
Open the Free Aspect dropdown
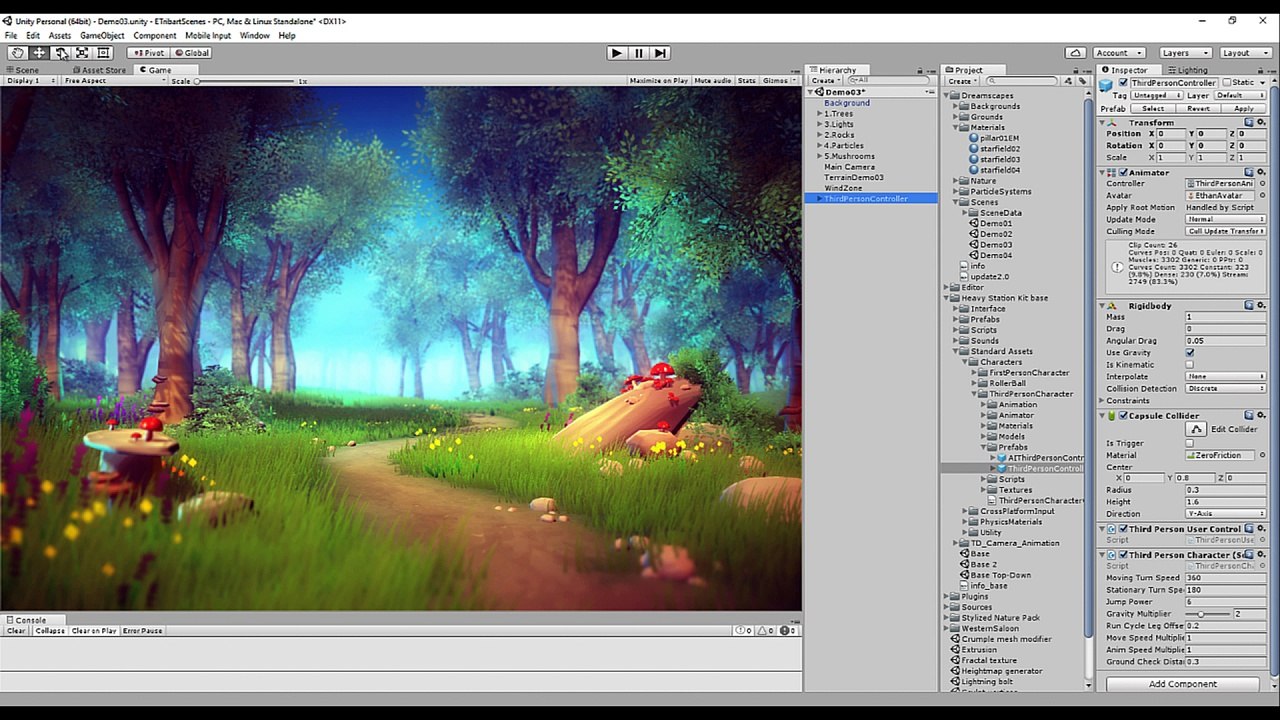(115, 81)
